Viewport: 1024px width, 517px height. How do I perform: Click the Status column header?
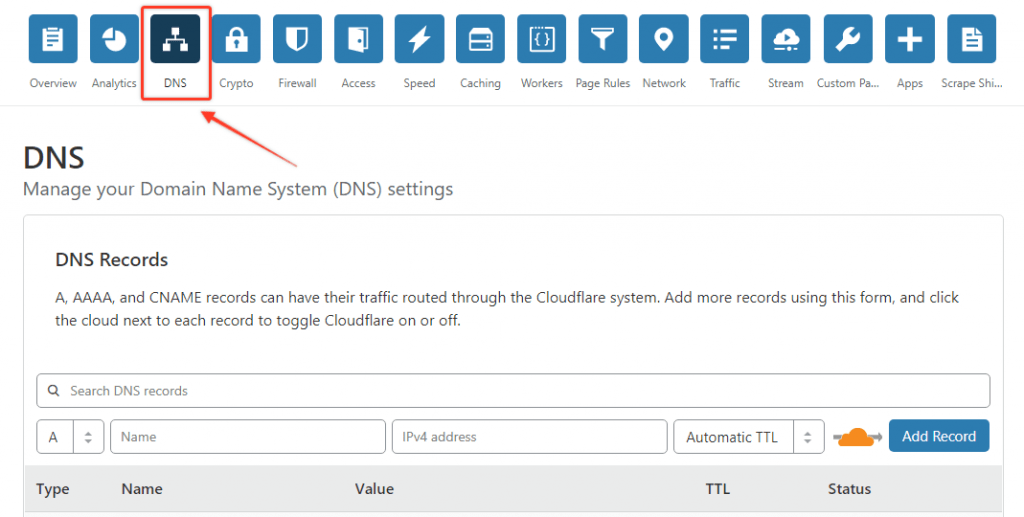click(850, 489)
